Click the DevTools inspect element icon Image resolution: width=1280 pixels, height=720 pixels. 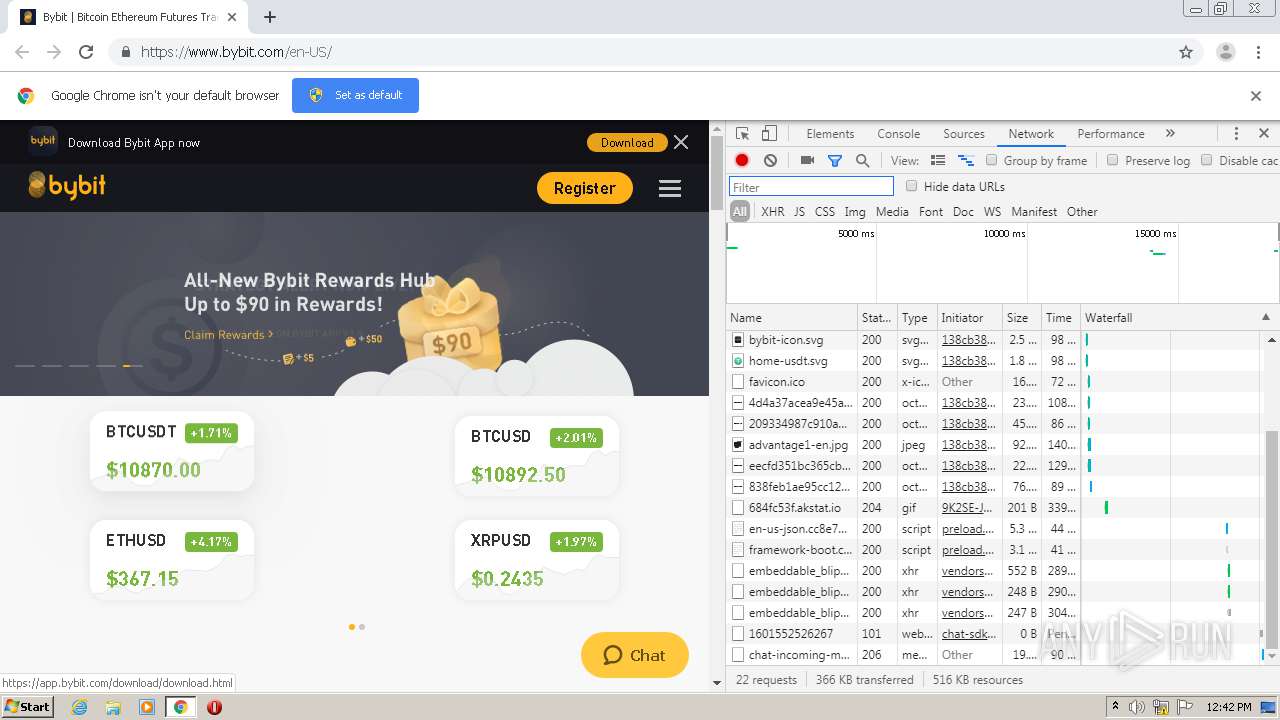[742, 134]
